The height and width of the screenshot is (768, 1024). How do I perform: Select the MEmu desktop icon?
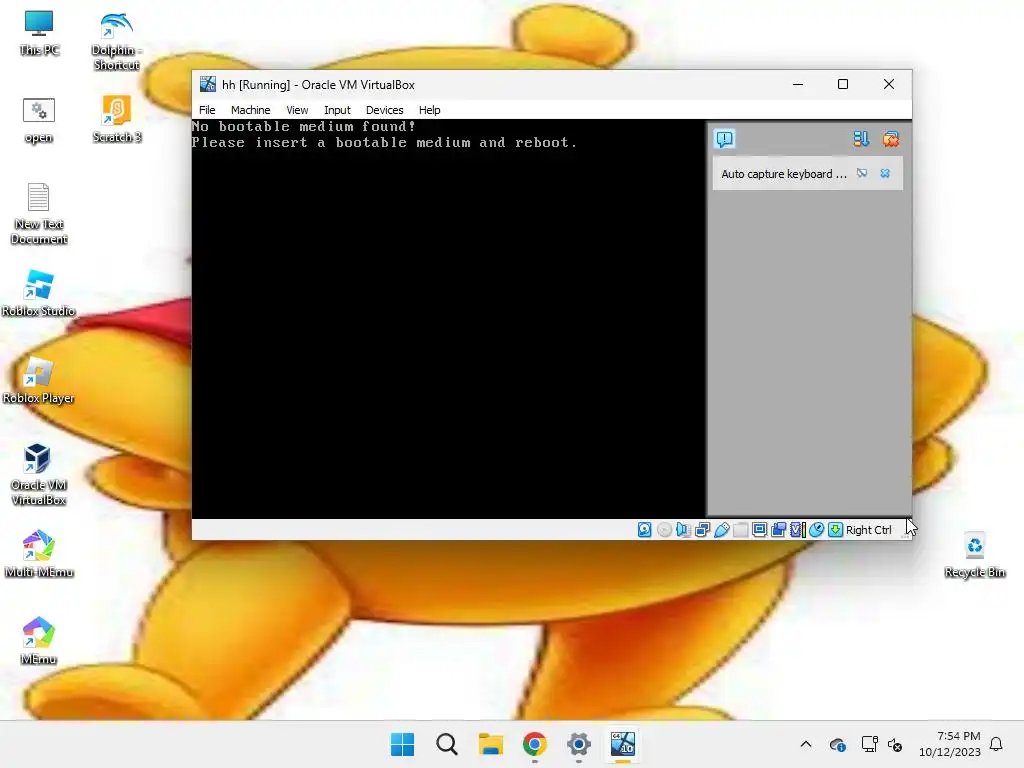pos(38,641)
